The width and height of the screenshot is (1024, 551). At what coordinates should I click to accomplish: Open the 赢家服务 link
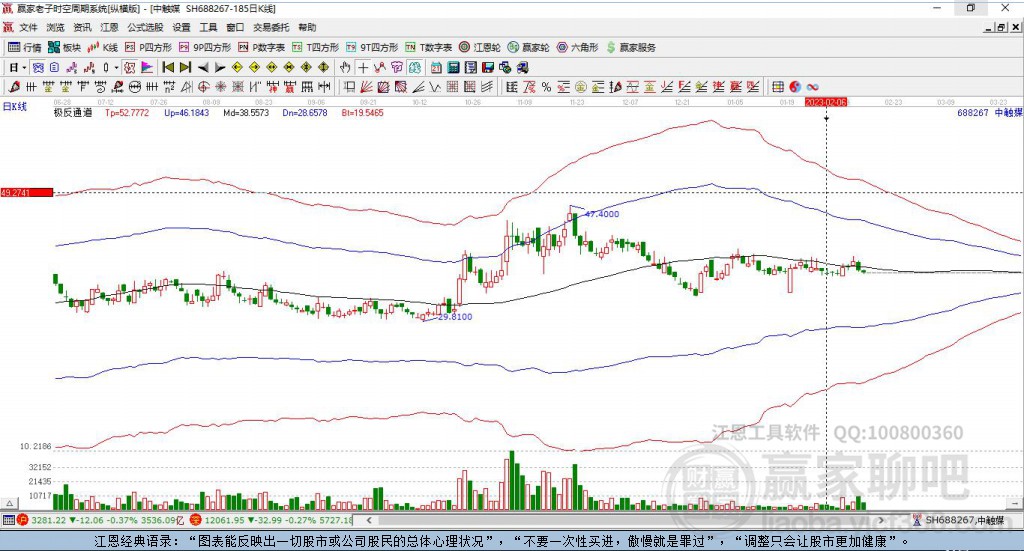630,47
